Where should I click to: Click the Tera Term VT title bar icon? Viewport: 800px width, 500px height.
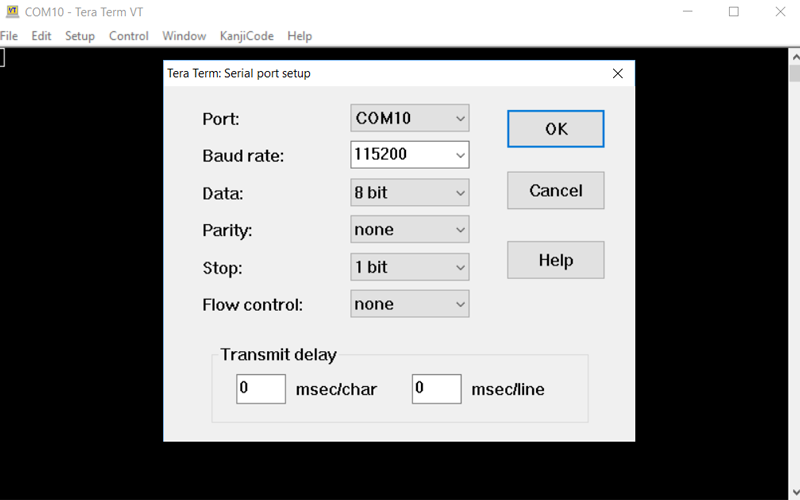tap(12, 12)
